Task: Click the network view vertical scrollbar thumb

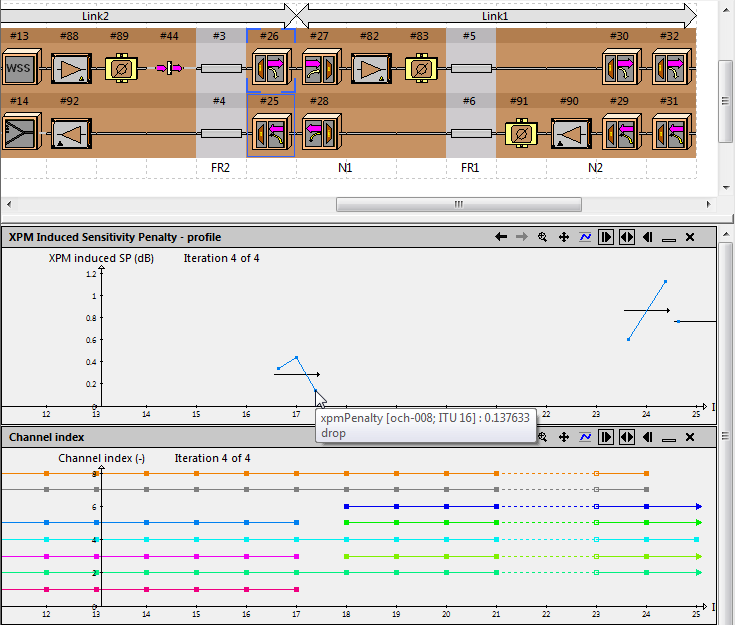Action: point(725,101)
